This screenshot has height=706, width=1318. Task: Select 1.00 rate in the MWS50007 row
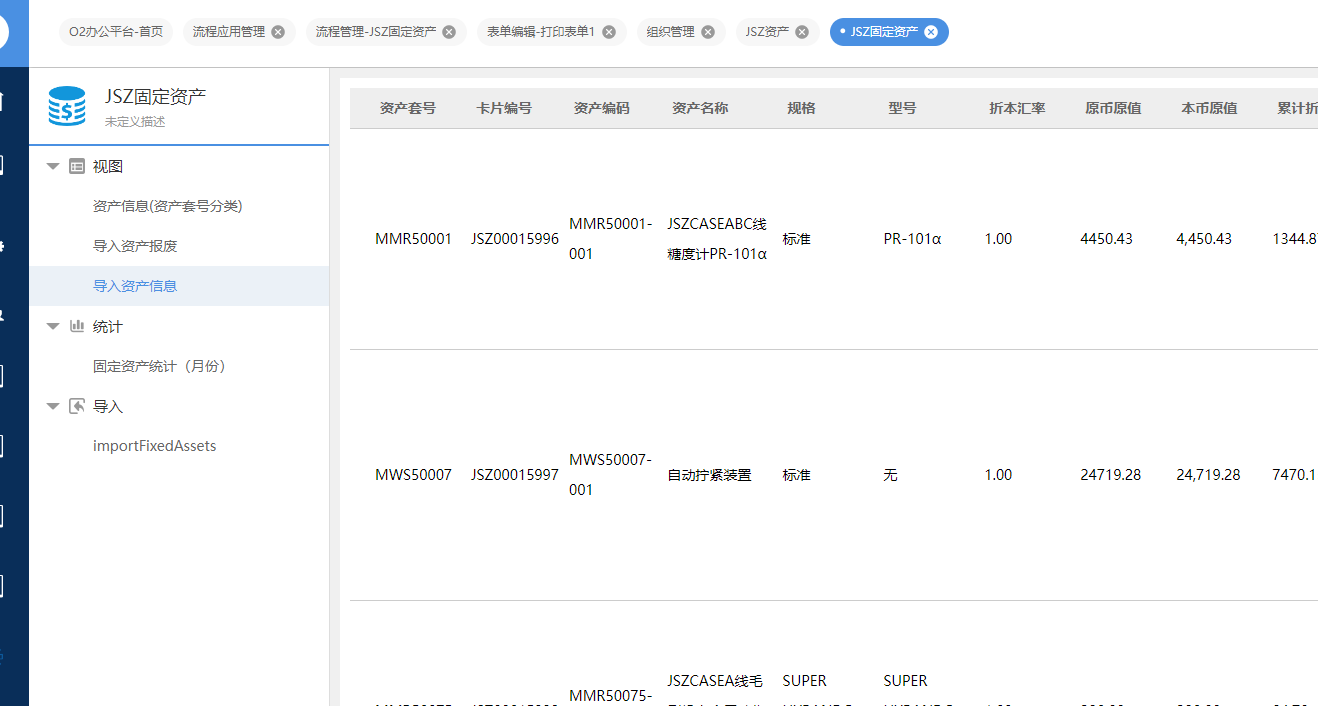[x=998, y=475]
